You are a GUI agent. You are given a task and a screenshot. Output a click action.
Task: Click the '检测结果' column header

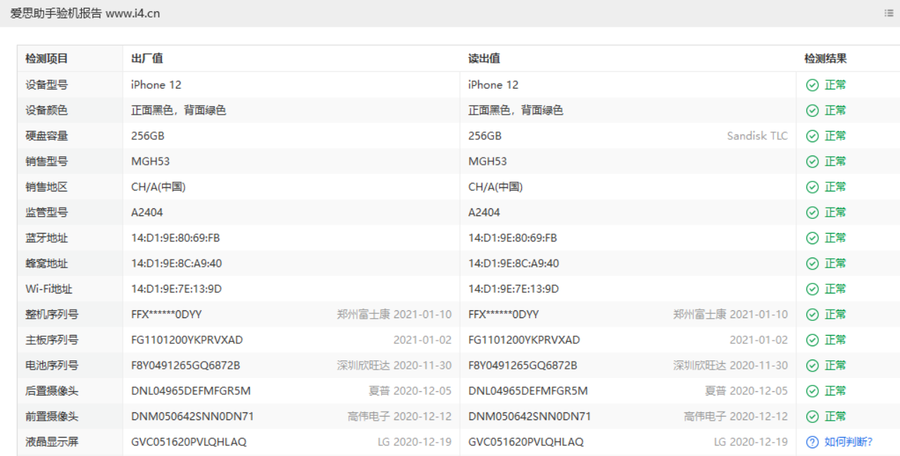tap(825, 58)
